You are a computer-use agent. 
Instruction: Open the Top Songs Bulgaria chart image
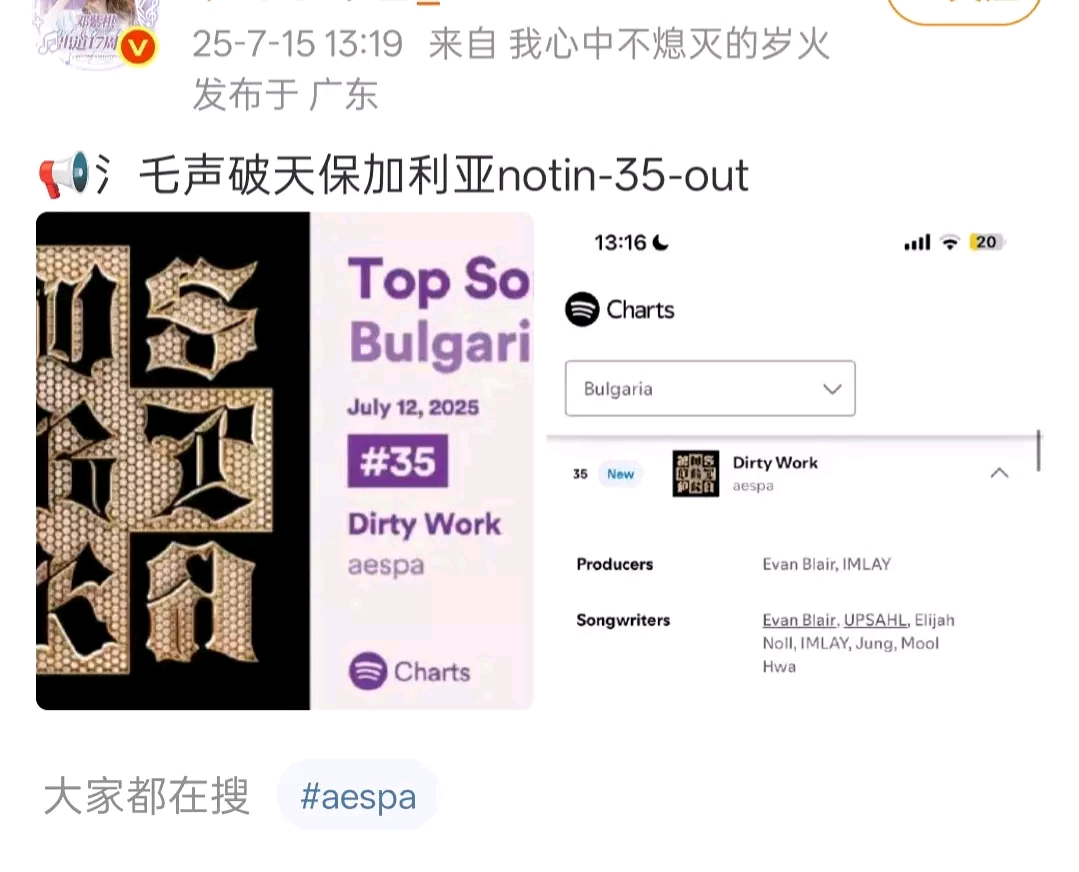coord(285,460)
